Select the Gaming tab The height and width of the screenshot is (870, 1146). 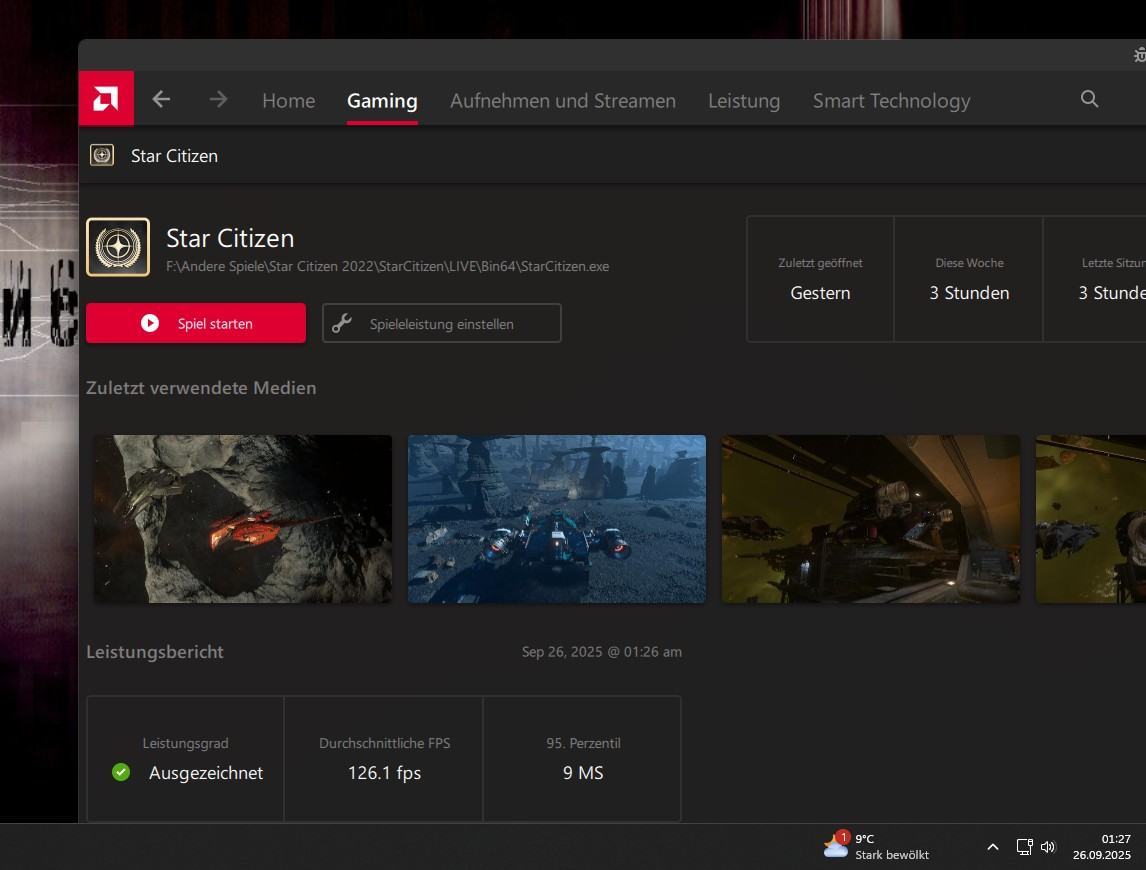coord(382,100)
